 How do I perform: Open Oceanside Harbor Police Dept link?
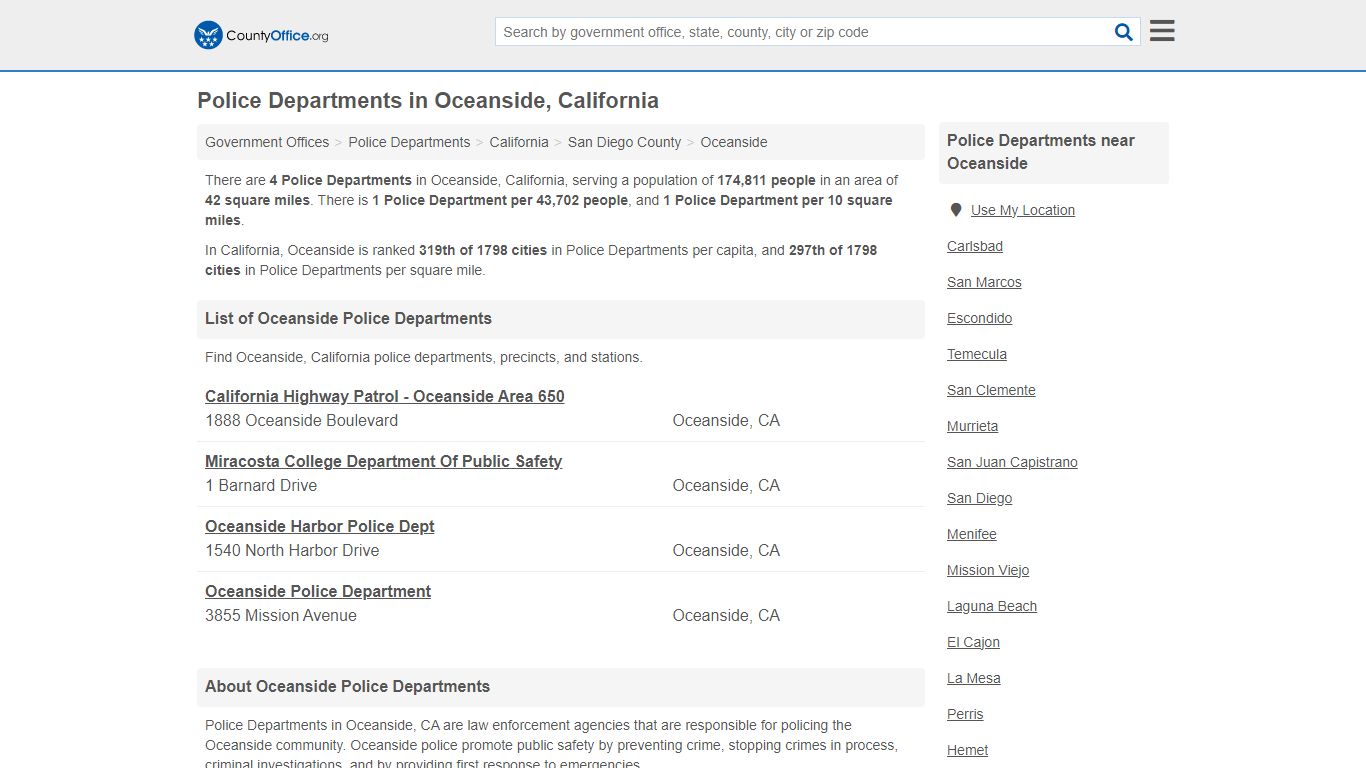(320, 526)
